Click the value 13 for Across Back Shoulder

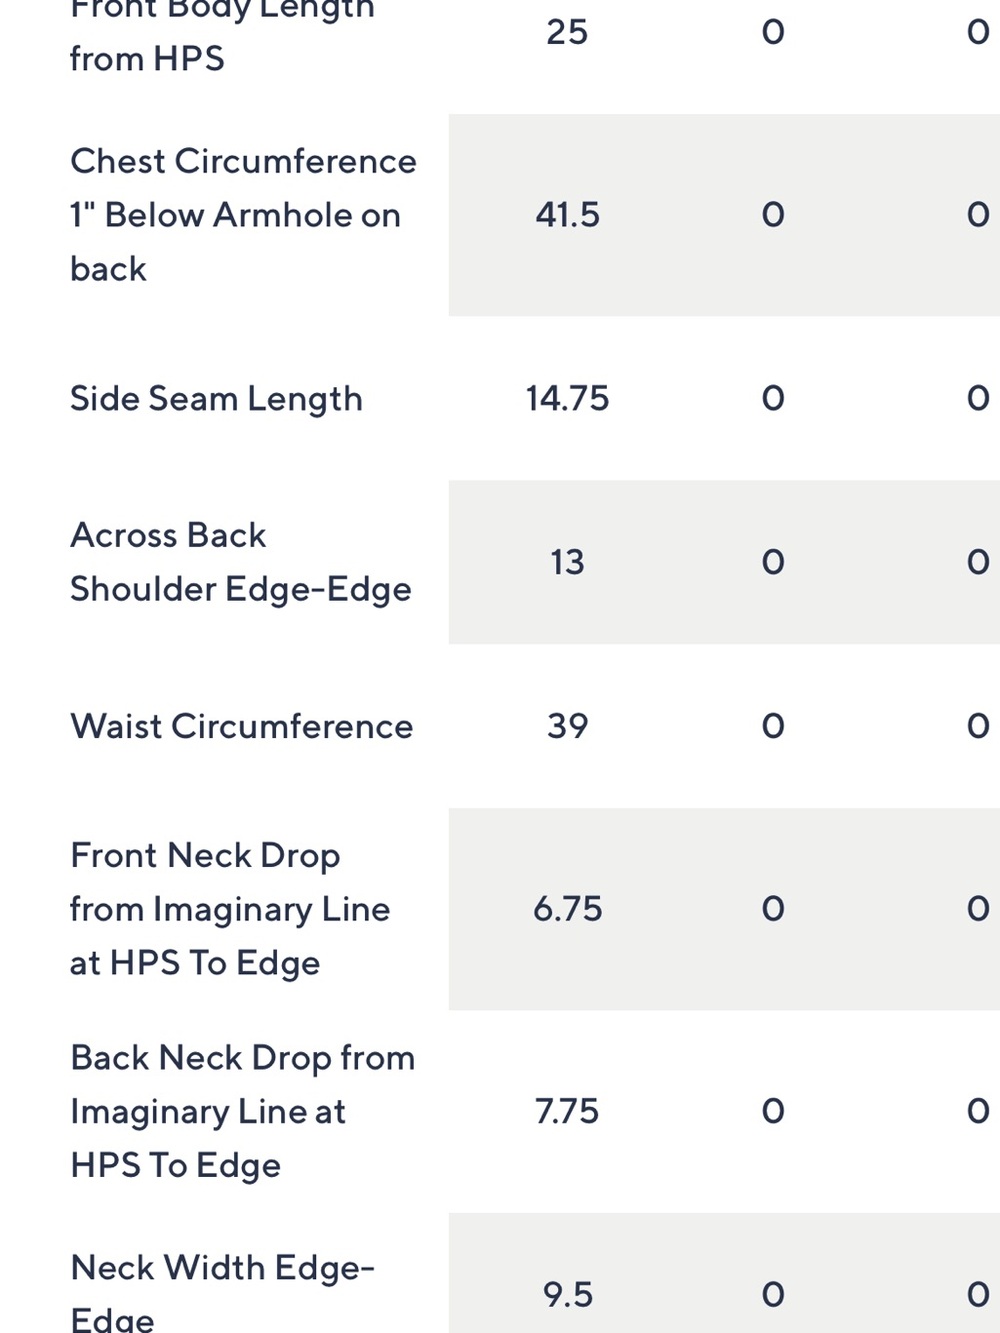click(x=567, y=562)
